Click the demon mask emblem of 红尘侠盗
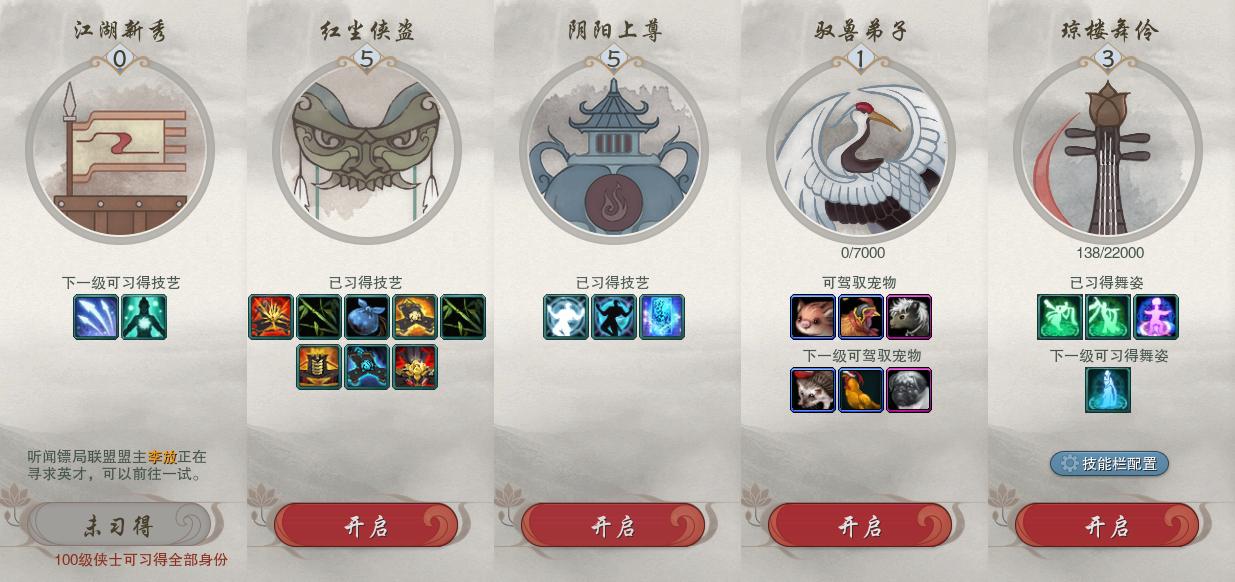The width and height of the screenshot is (1235, 582). coord(366,148)
